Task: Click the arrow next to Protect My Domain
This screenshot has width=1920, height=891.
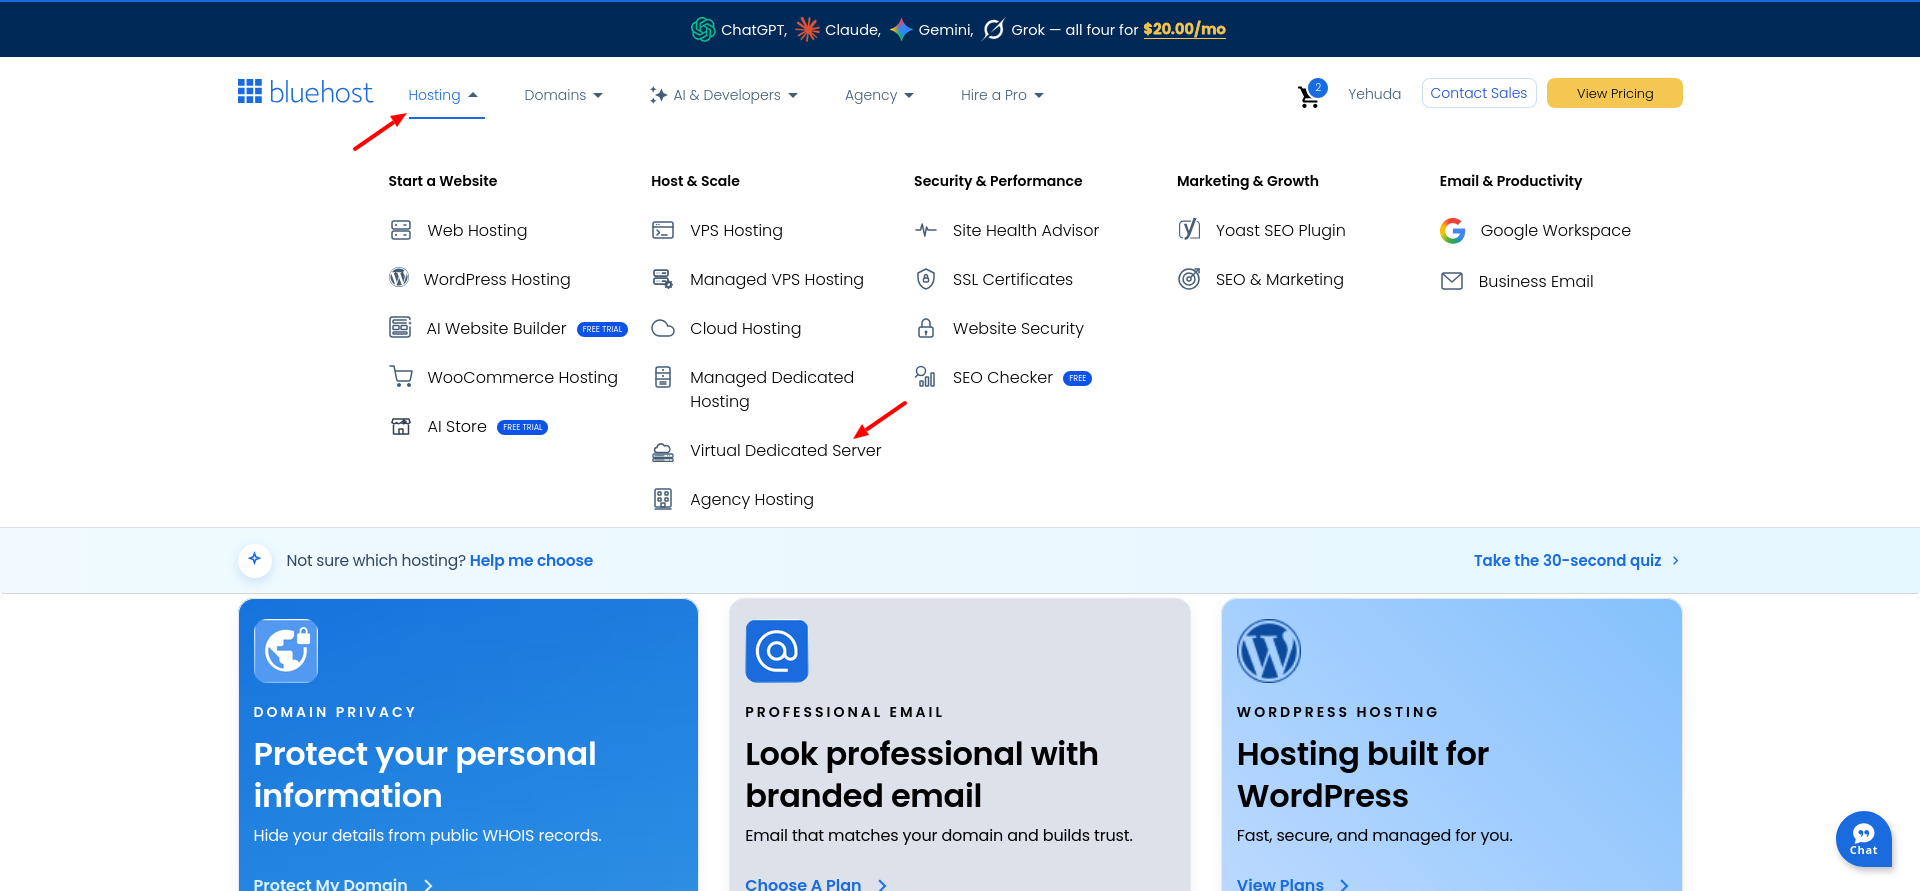Action: (x=429, y=885)
